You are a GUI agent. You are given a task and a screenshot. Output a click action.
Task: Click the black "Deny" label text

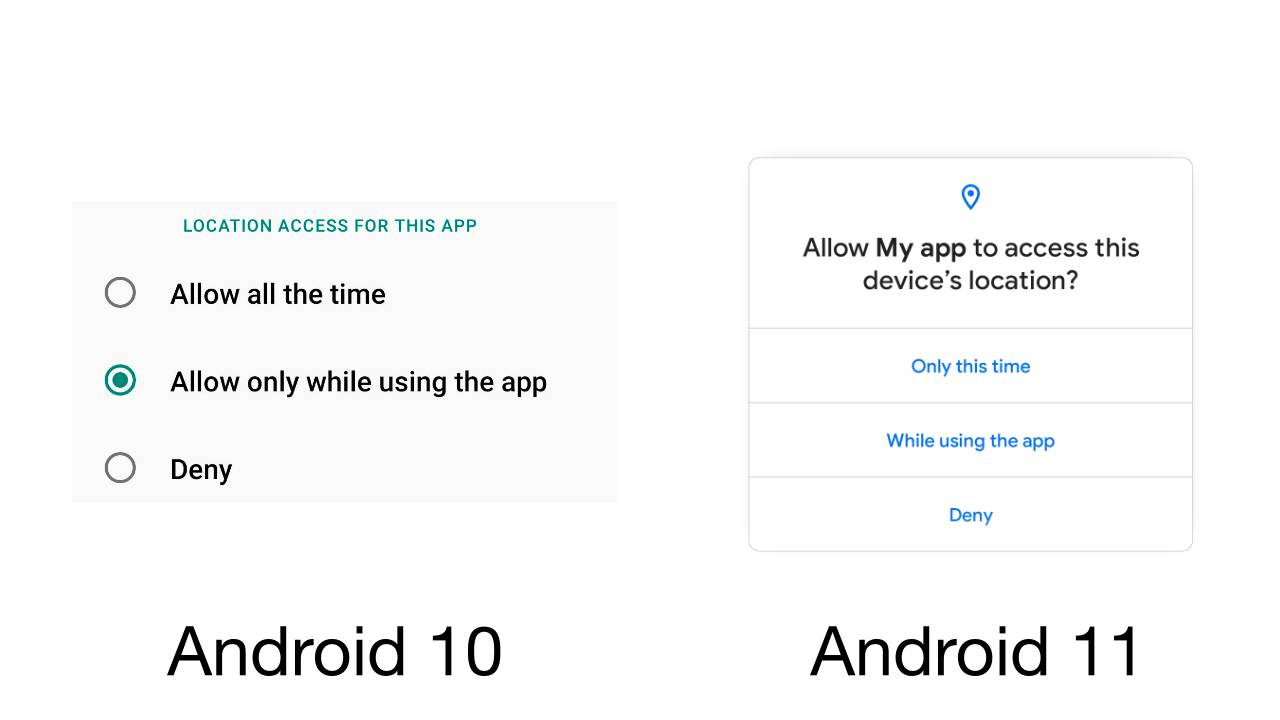point(201,469)
